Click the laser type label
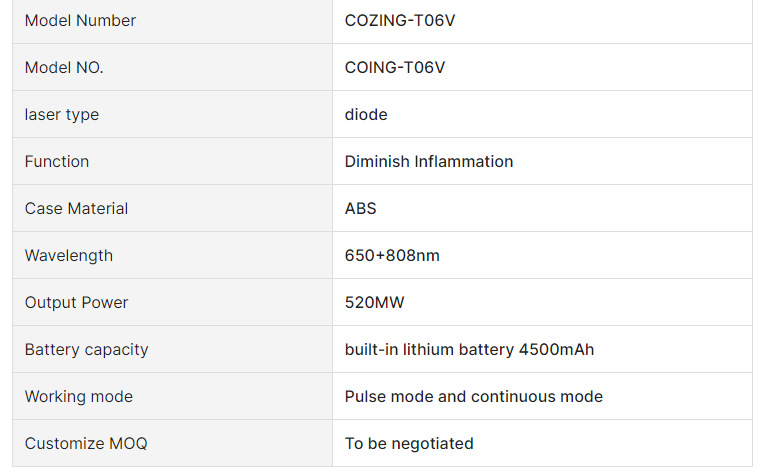The image size is (763, 475). tap(62, 115)
